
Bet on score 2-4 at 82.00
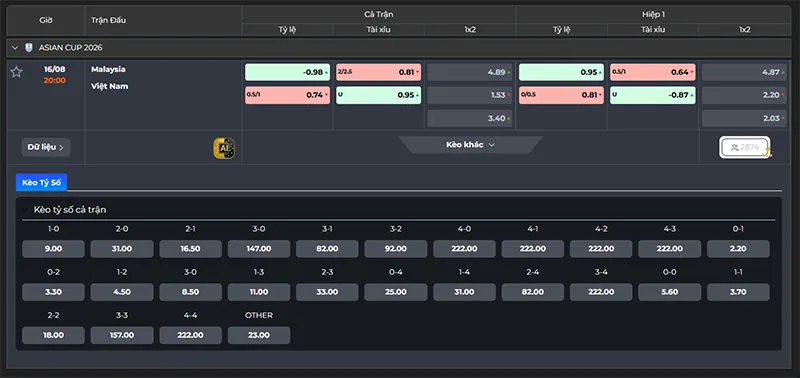coord(533,292)
